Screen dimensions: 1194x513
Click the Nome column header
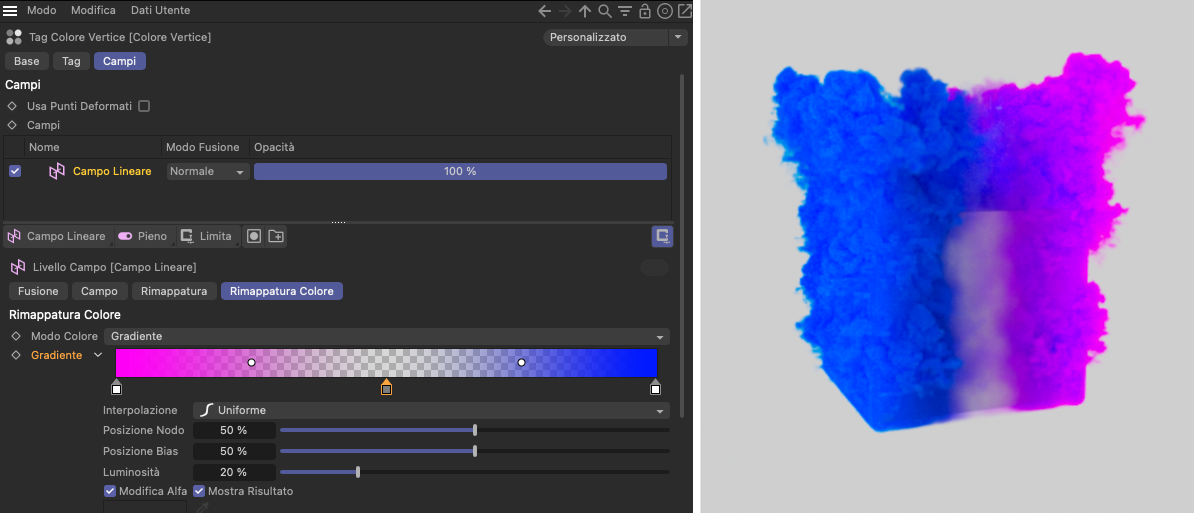point(44,147)
